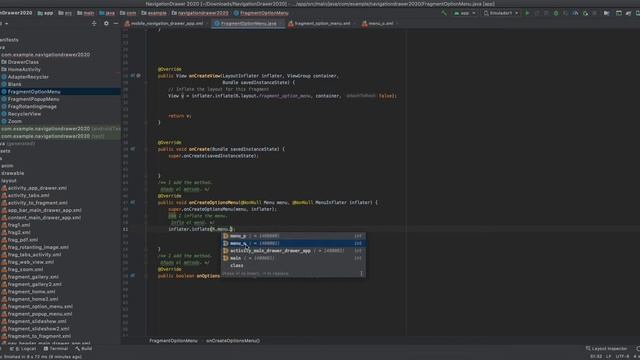Click the navigationdrawer2020 breadcrumb
Viewport: 640px width, 360px height.
pos(200,13)
